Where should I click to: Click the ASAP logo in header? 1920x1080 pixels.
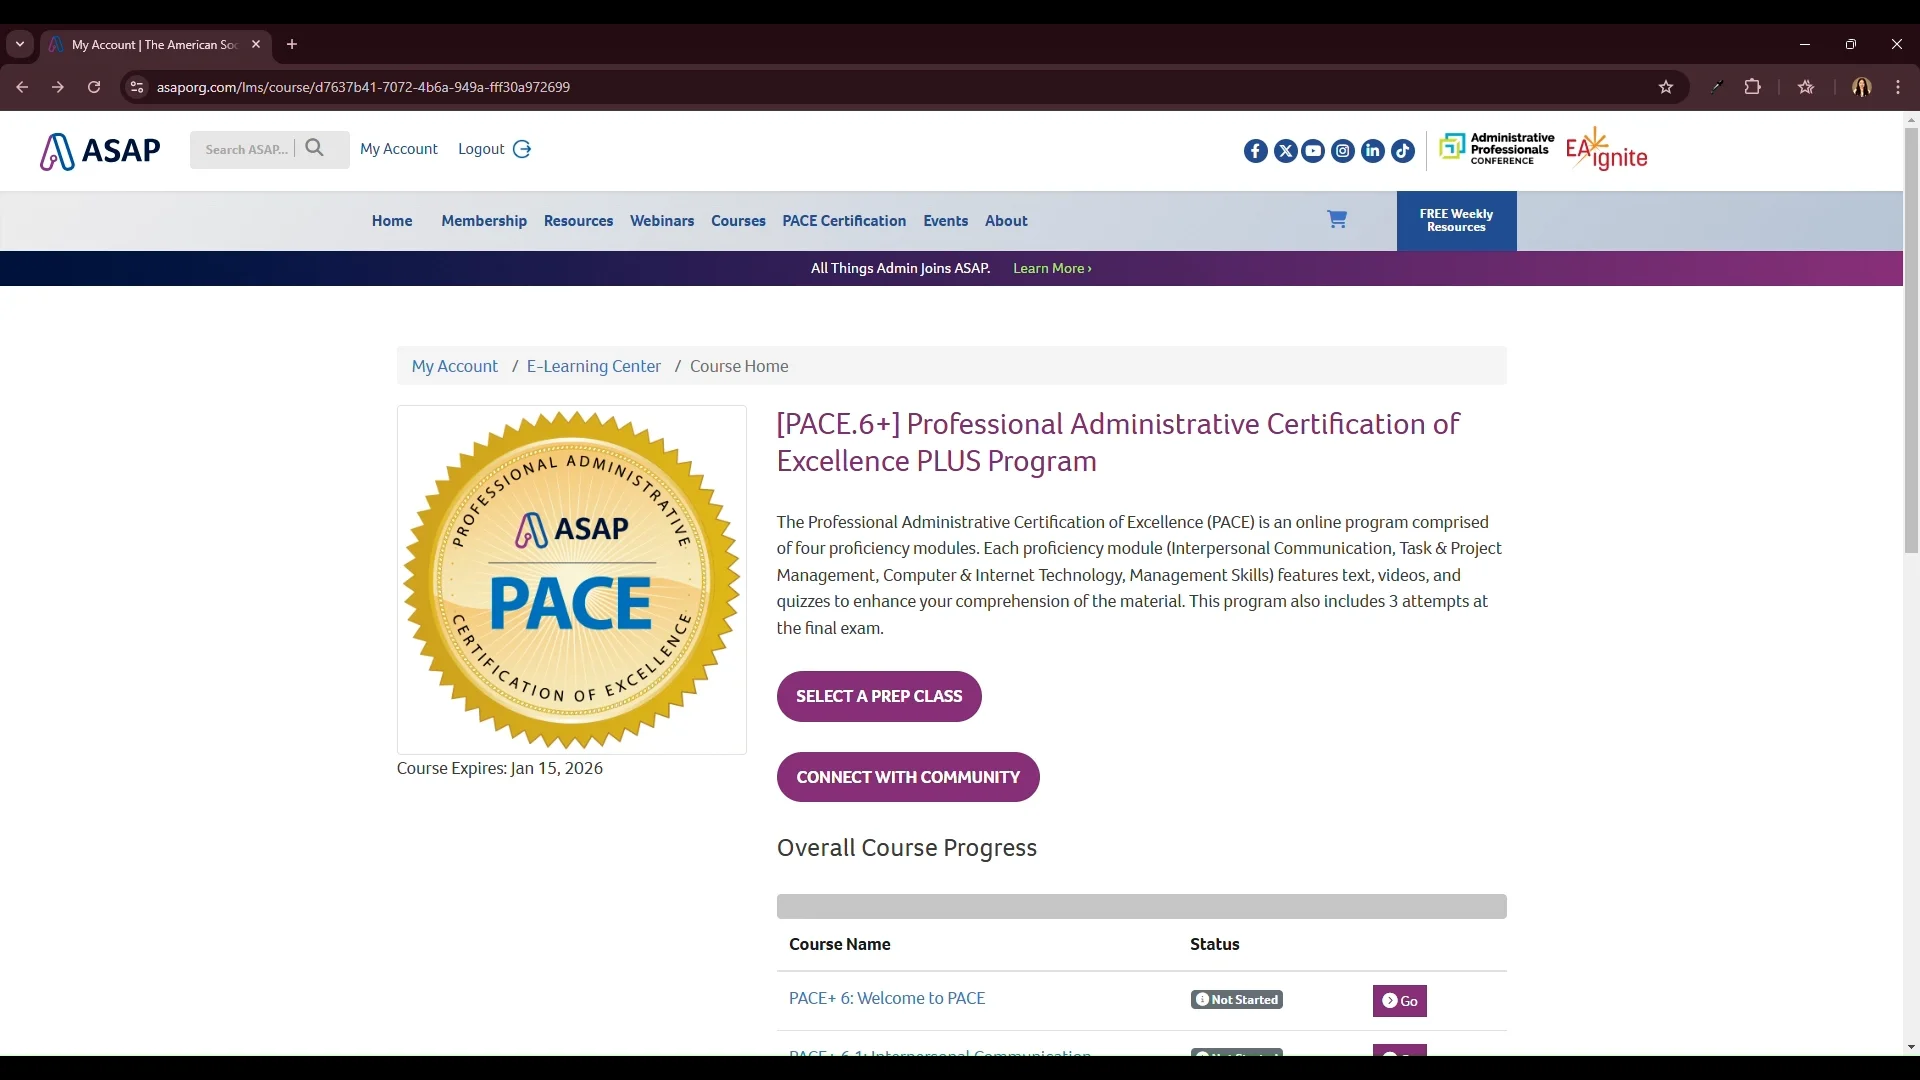(x=100, y=151)
